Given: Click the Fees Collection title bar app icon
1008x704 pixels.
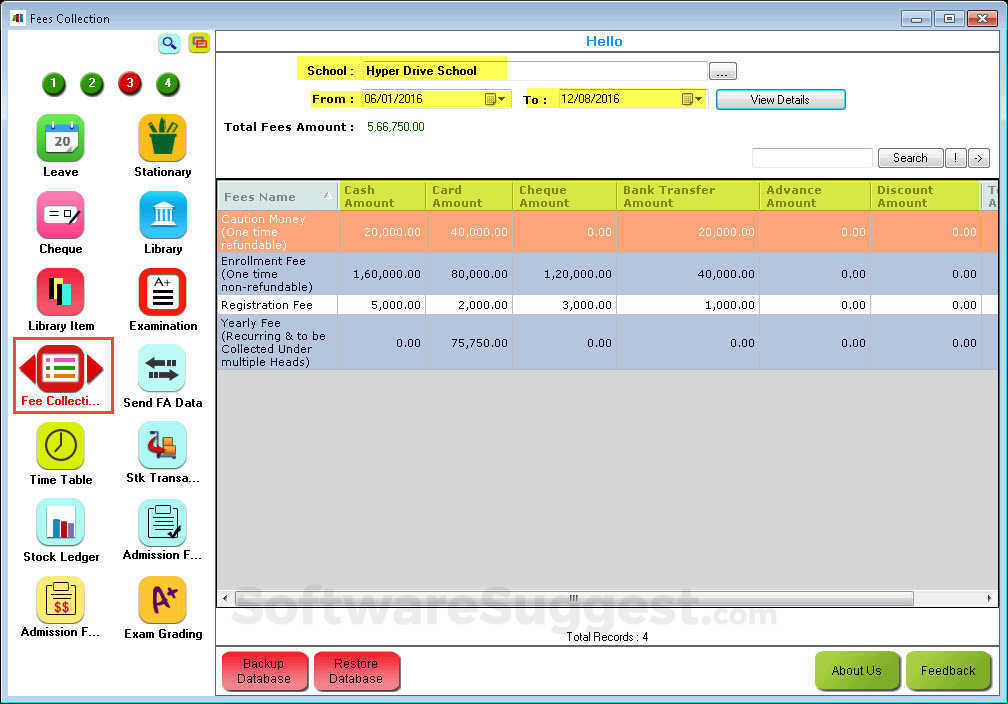Looking at the screenshot, I should pyautogui.click(x=17, y=18).
